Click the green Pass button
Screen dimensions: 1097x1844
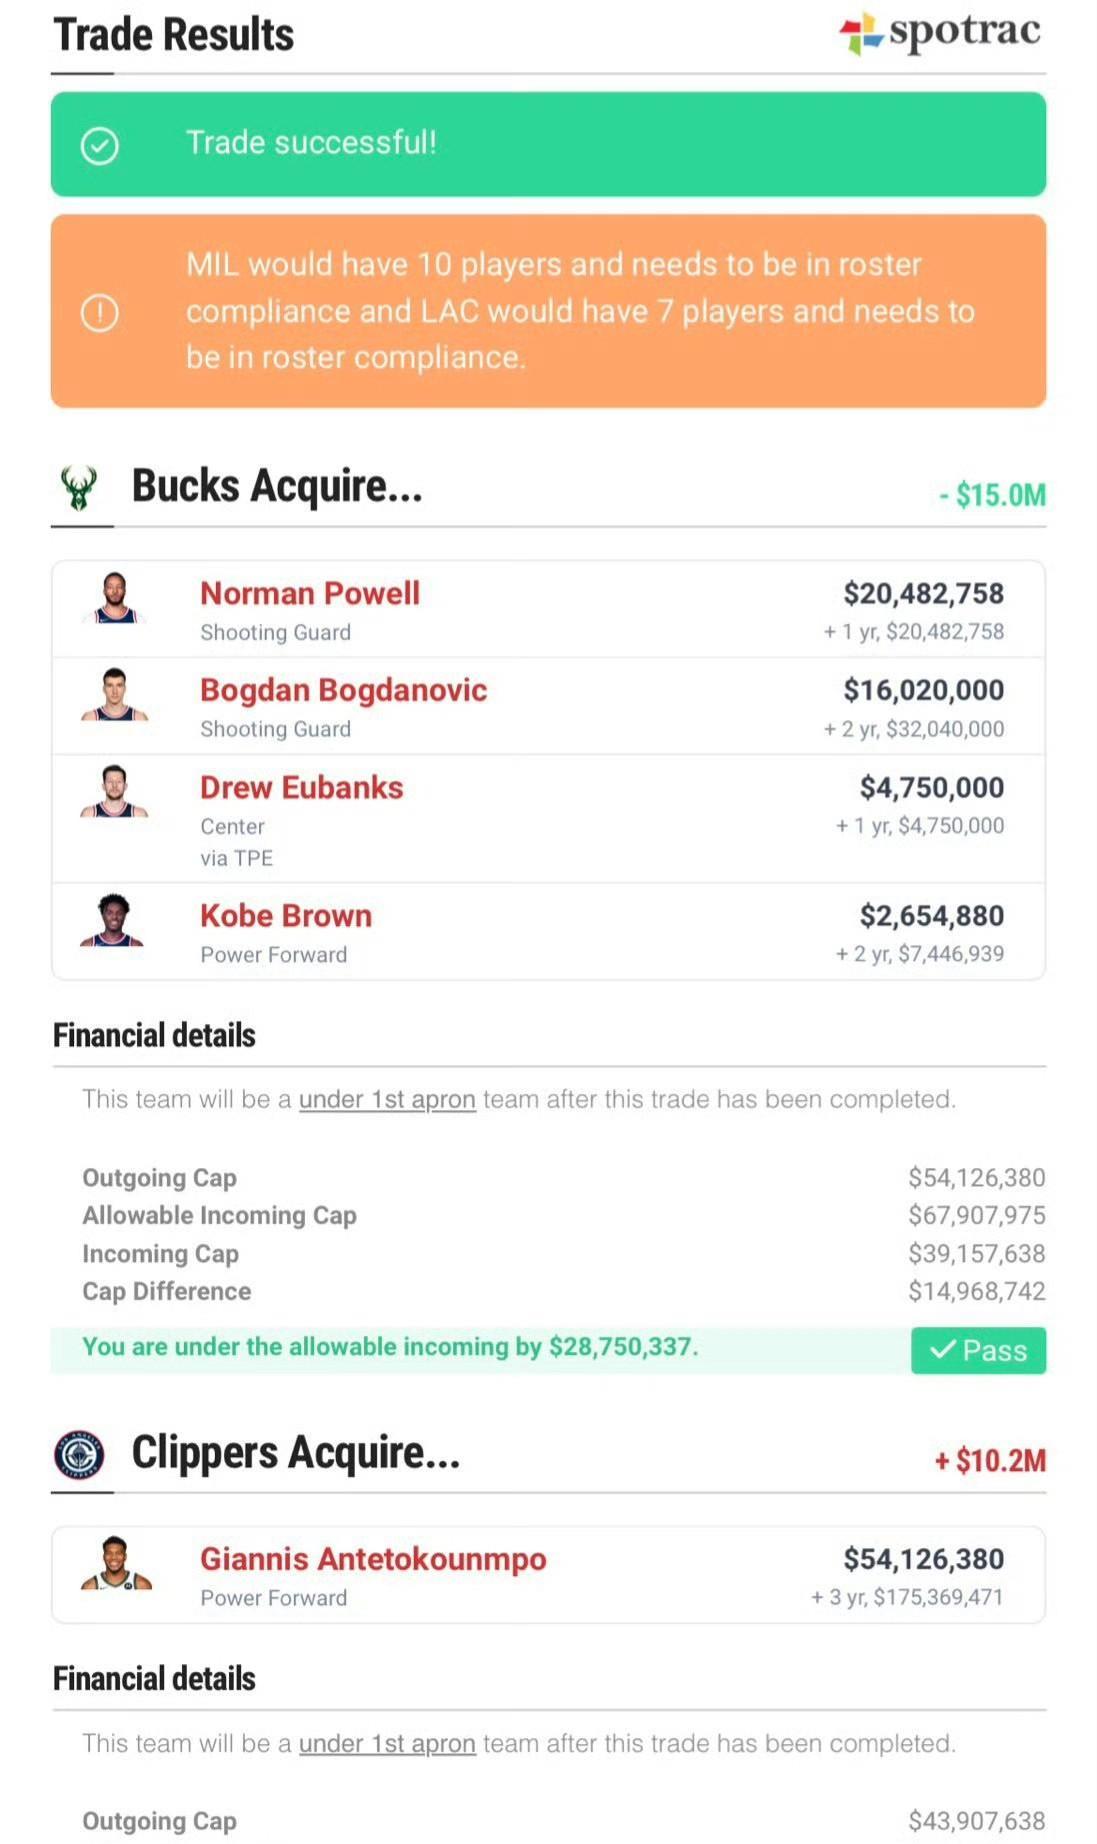coord(978,1350)
